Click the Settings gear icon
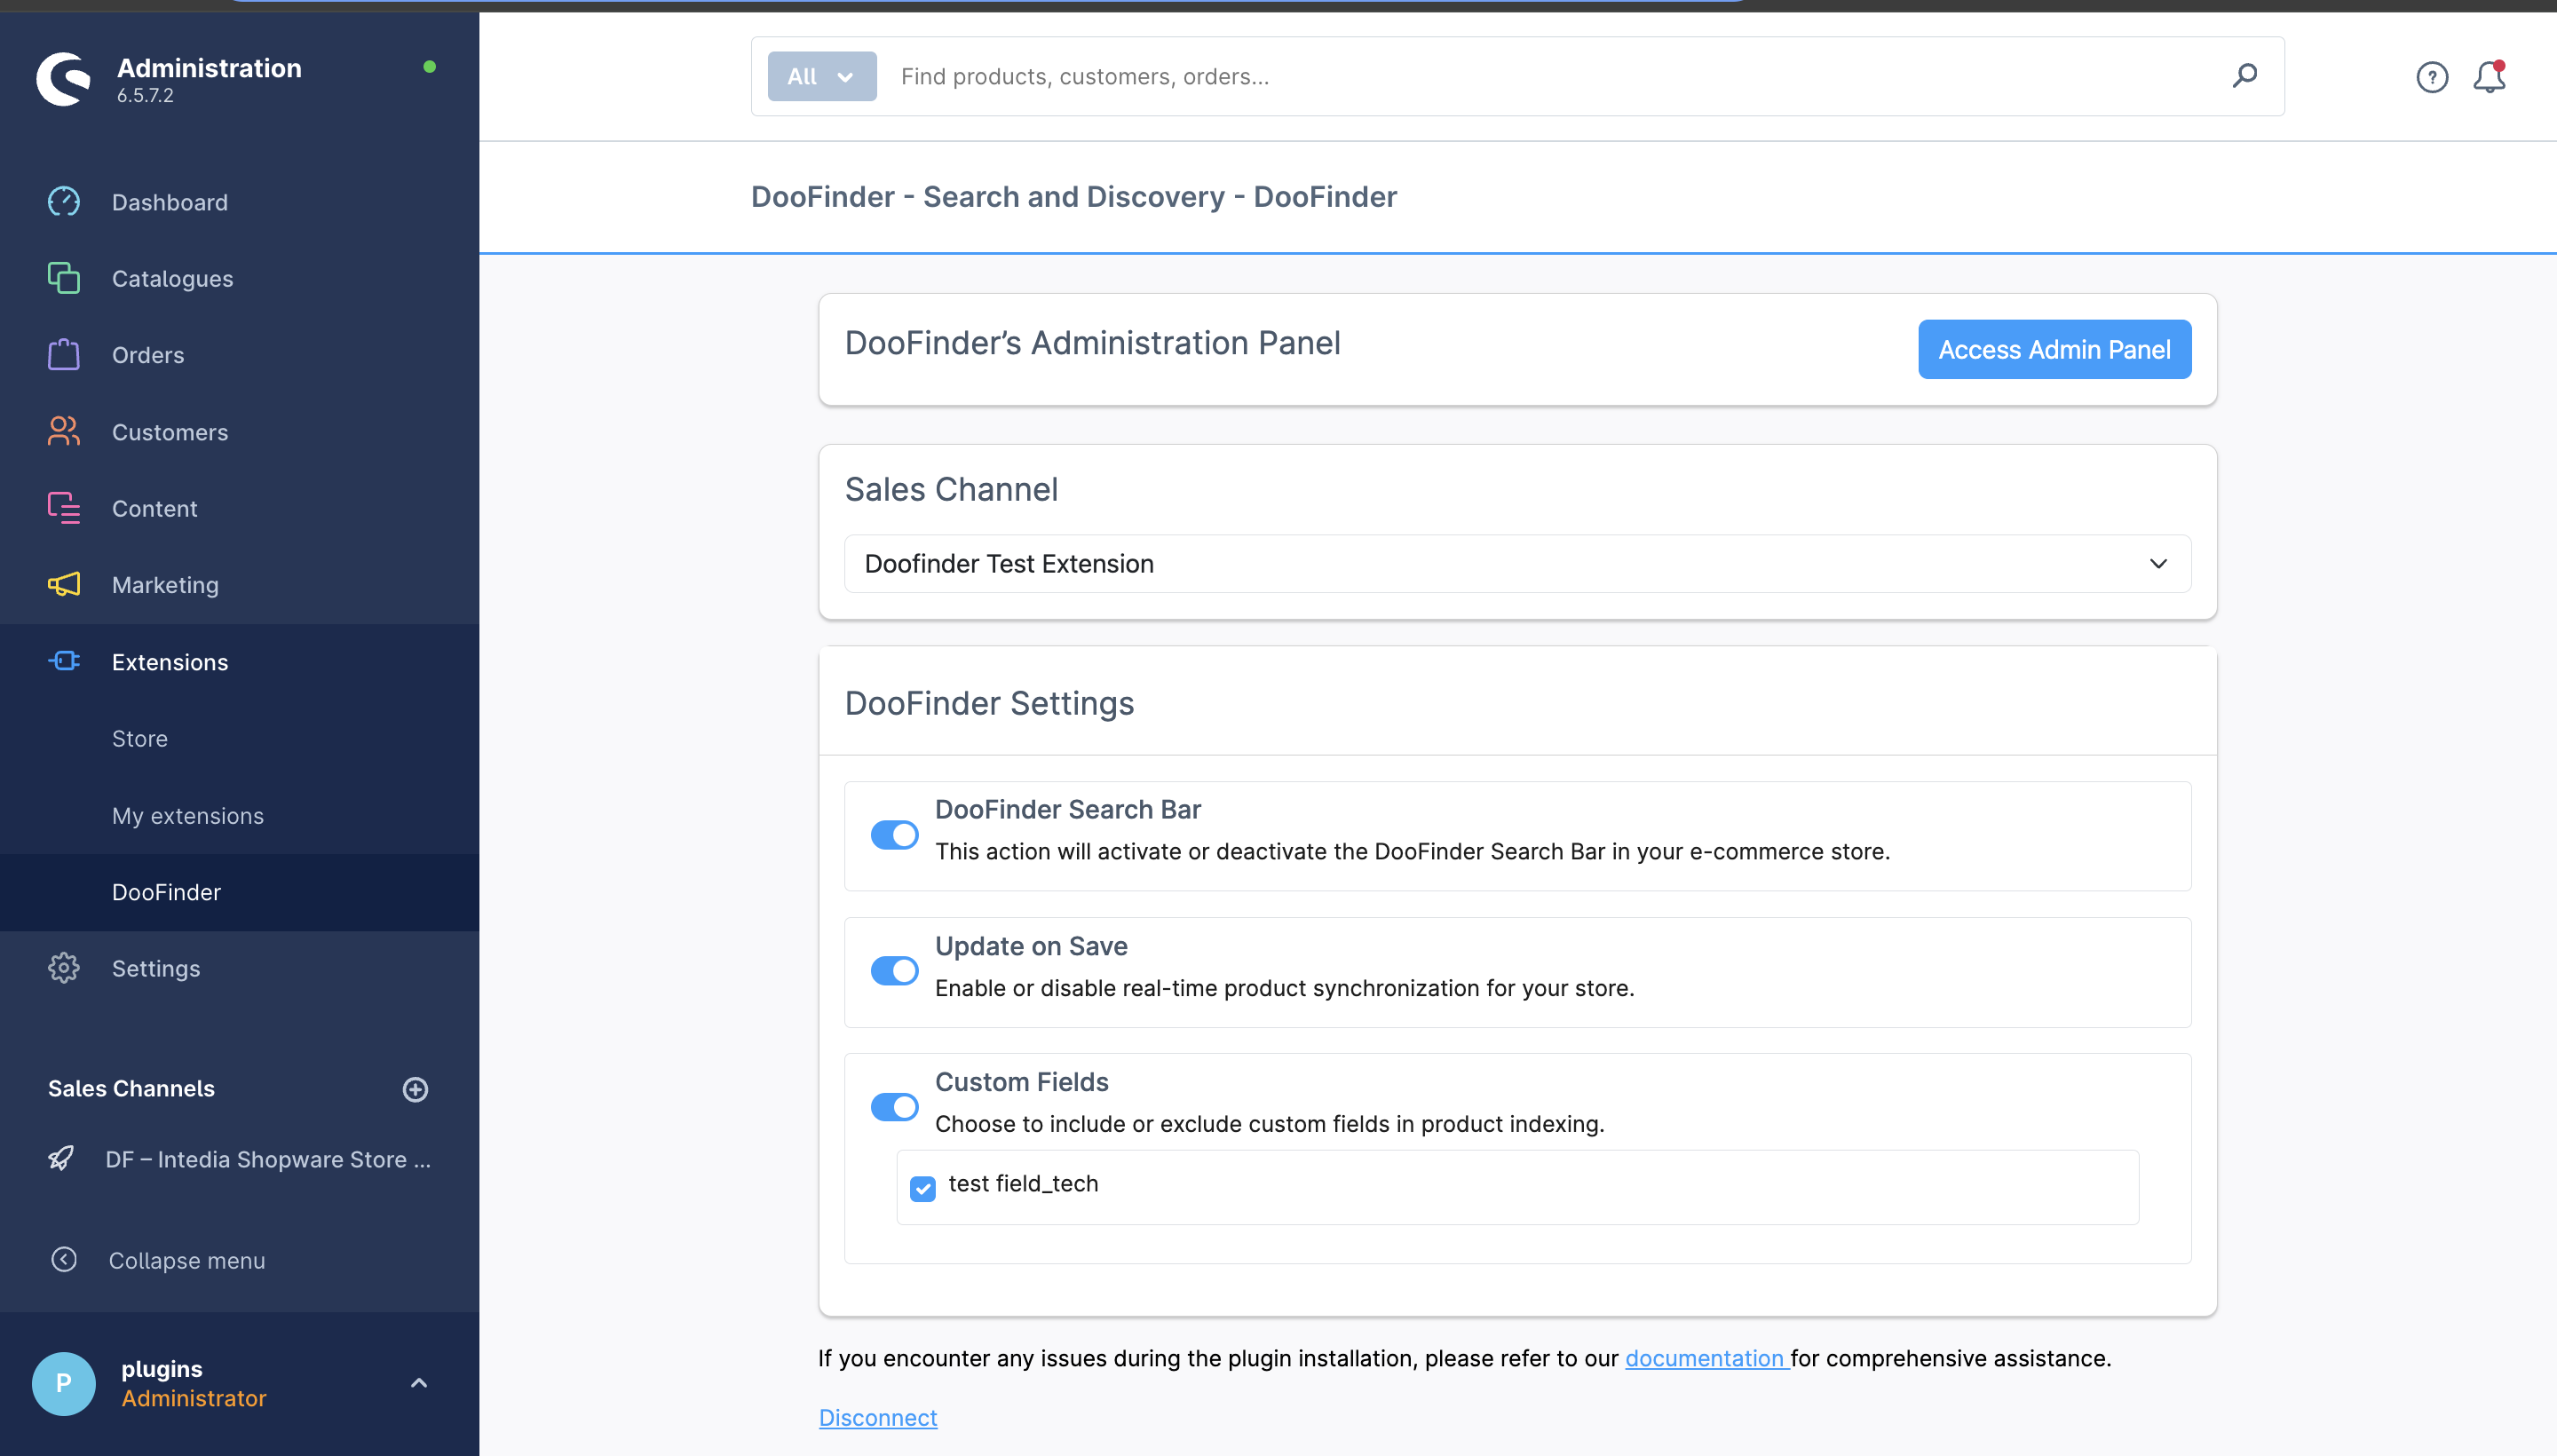2557x1456 pixels. 64,967
